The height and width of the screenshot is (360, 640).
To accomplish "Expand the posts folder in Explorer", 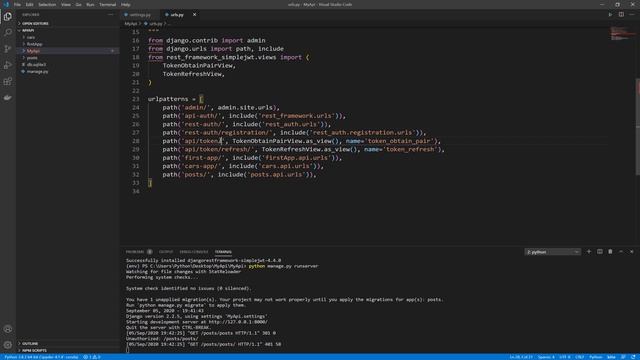I will [67, 58].
